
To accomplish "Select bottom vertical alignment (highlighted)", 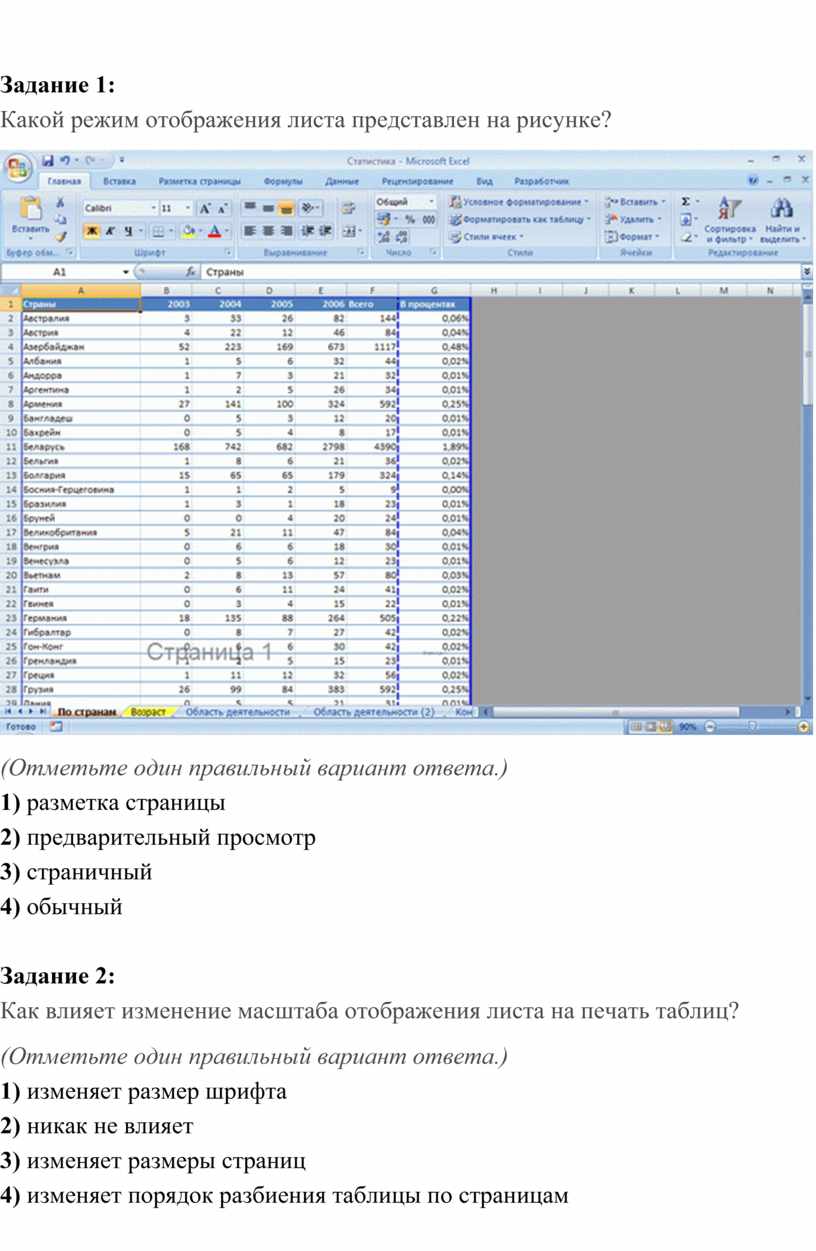I will coord(287,208).
